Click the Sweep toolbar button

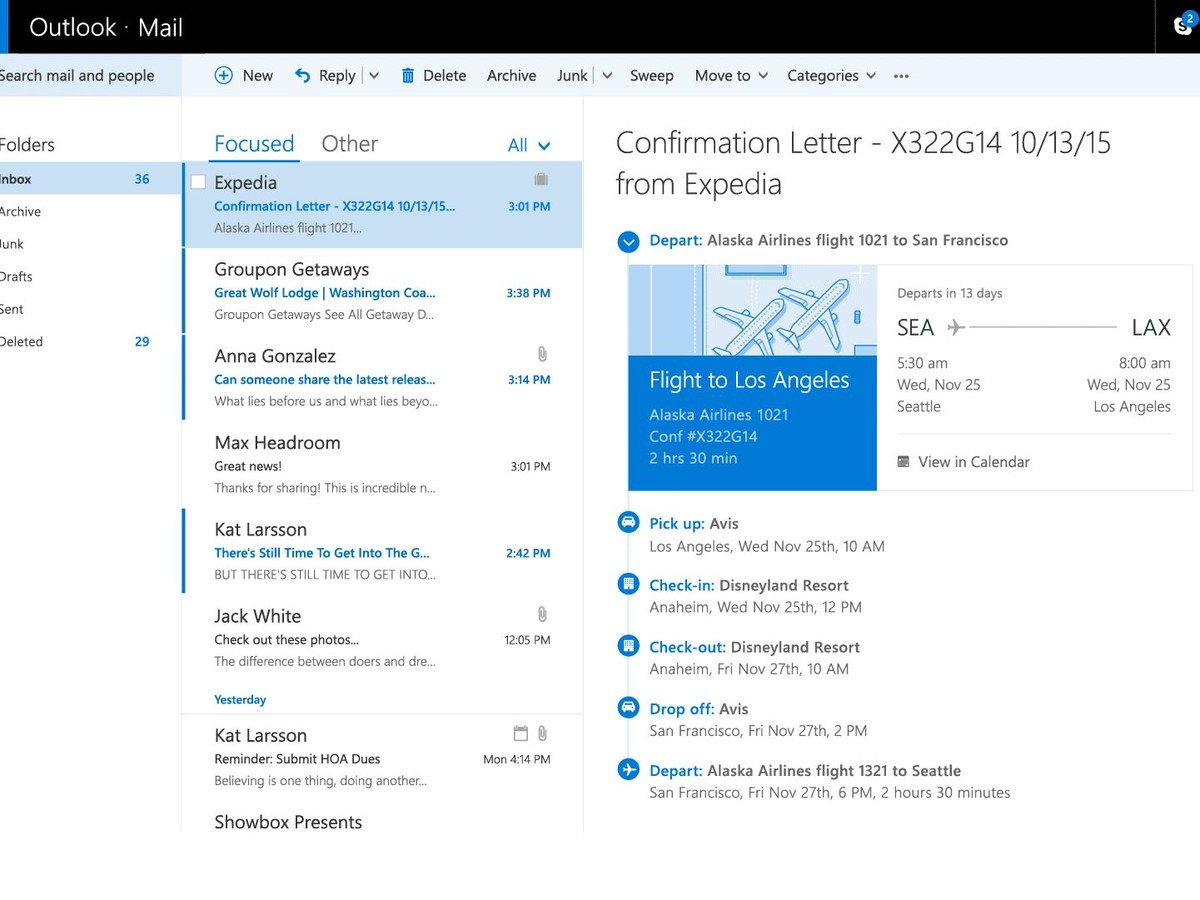click(652, 76)
